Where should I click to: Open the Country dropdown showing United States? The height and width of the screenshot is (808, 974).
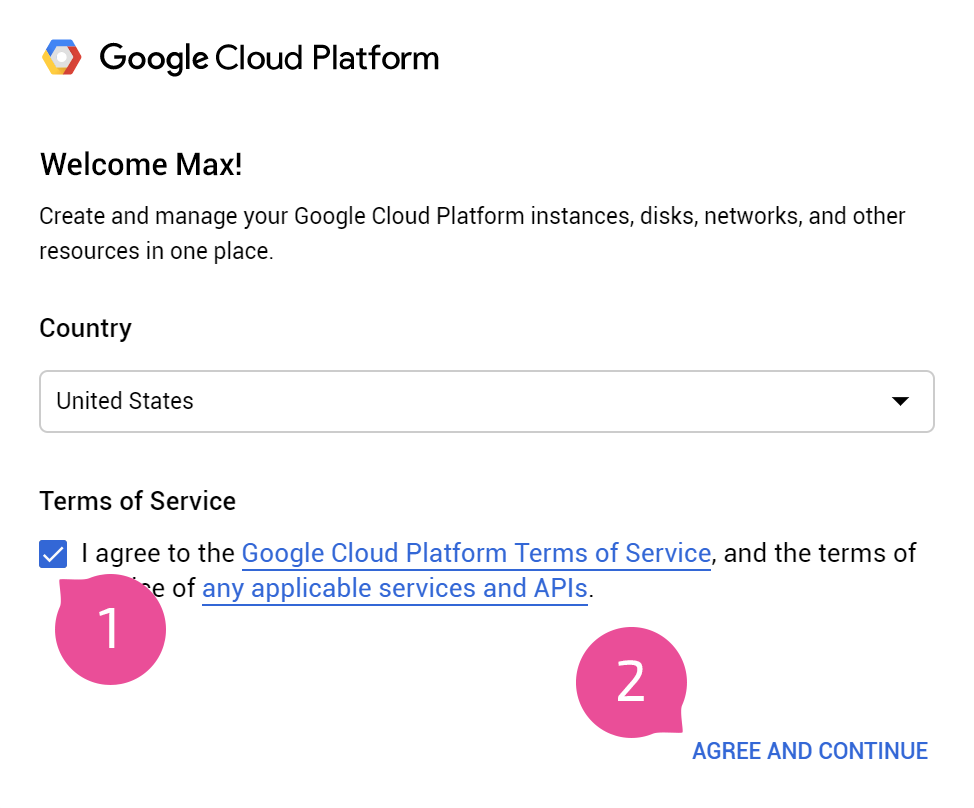pyautogui.click(x=486, y=401)
